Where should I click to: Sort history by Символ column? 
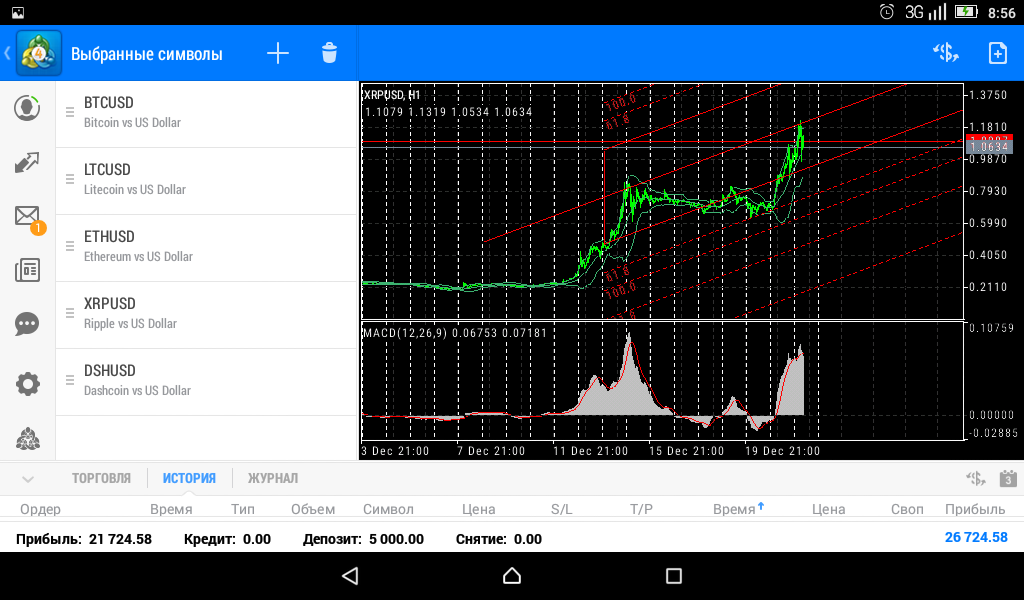coord(388,509)
